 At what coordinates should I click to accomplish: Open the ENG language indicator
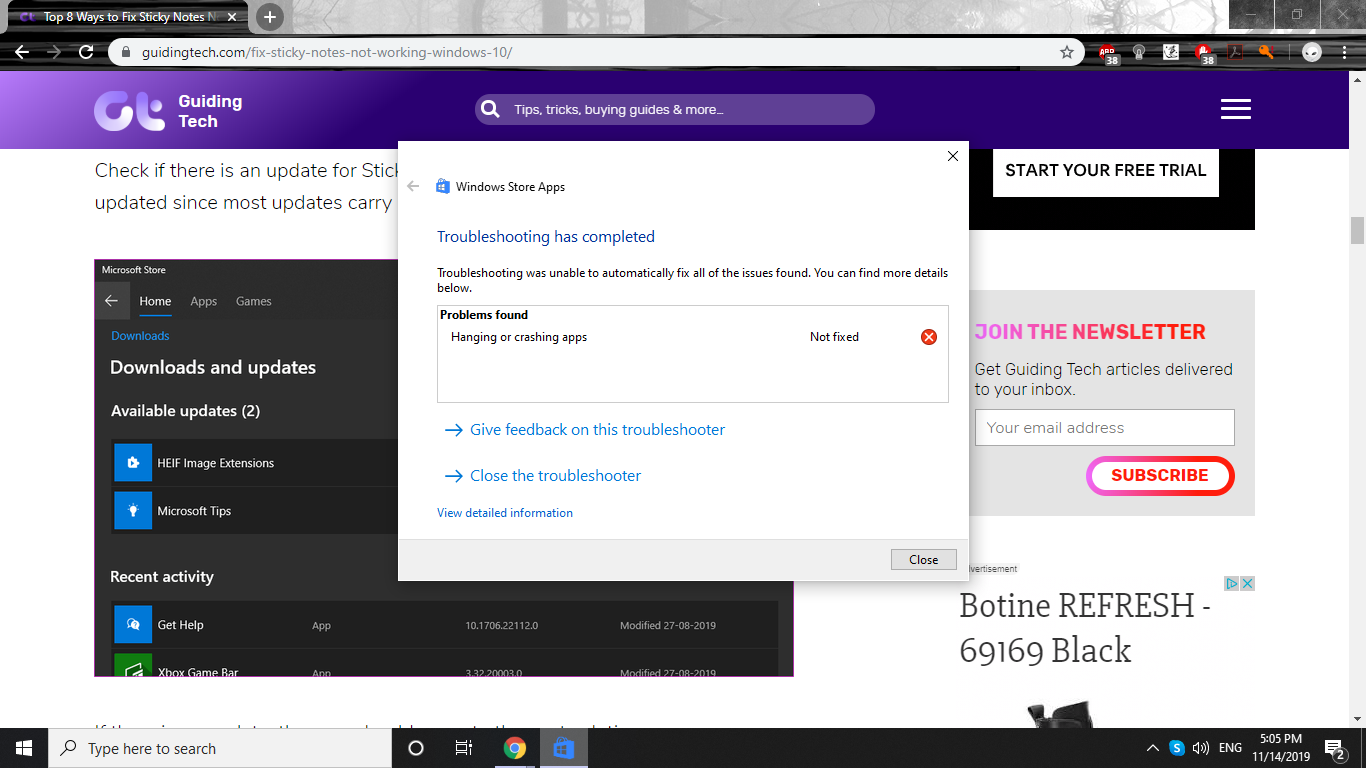pyautogui.click(x=1230, y=748)
